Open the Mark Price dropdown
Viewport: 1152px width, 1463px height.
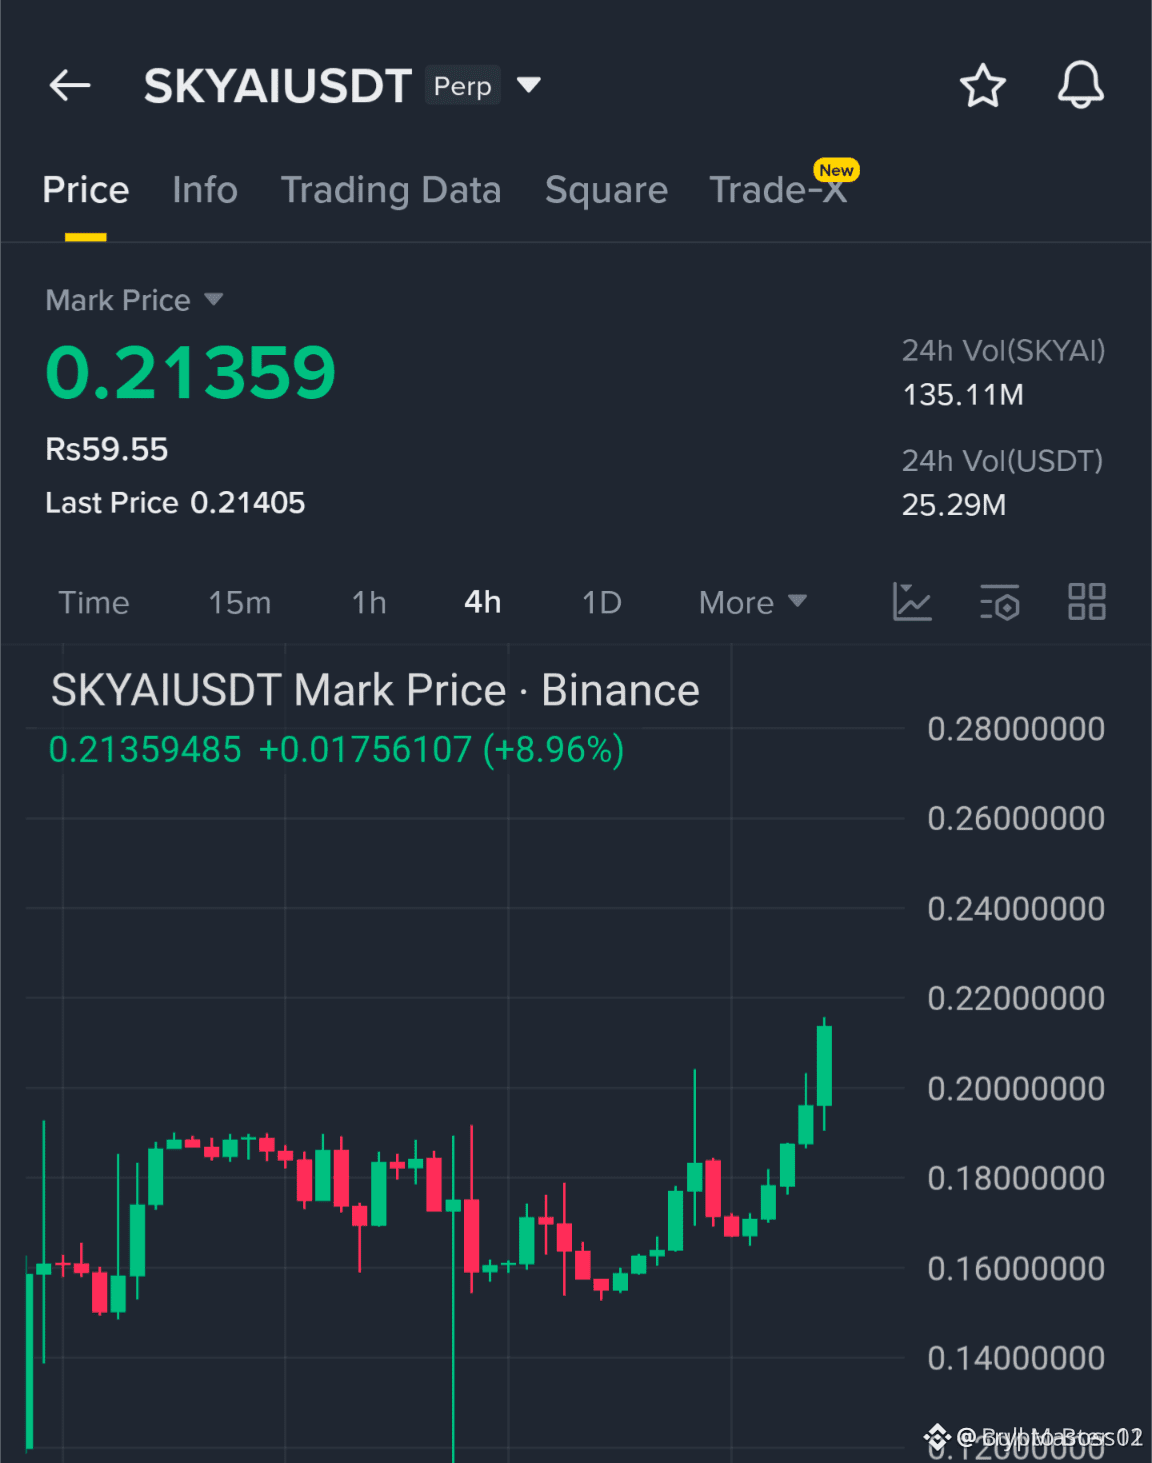pyautogui.click(x=134, y=300)
